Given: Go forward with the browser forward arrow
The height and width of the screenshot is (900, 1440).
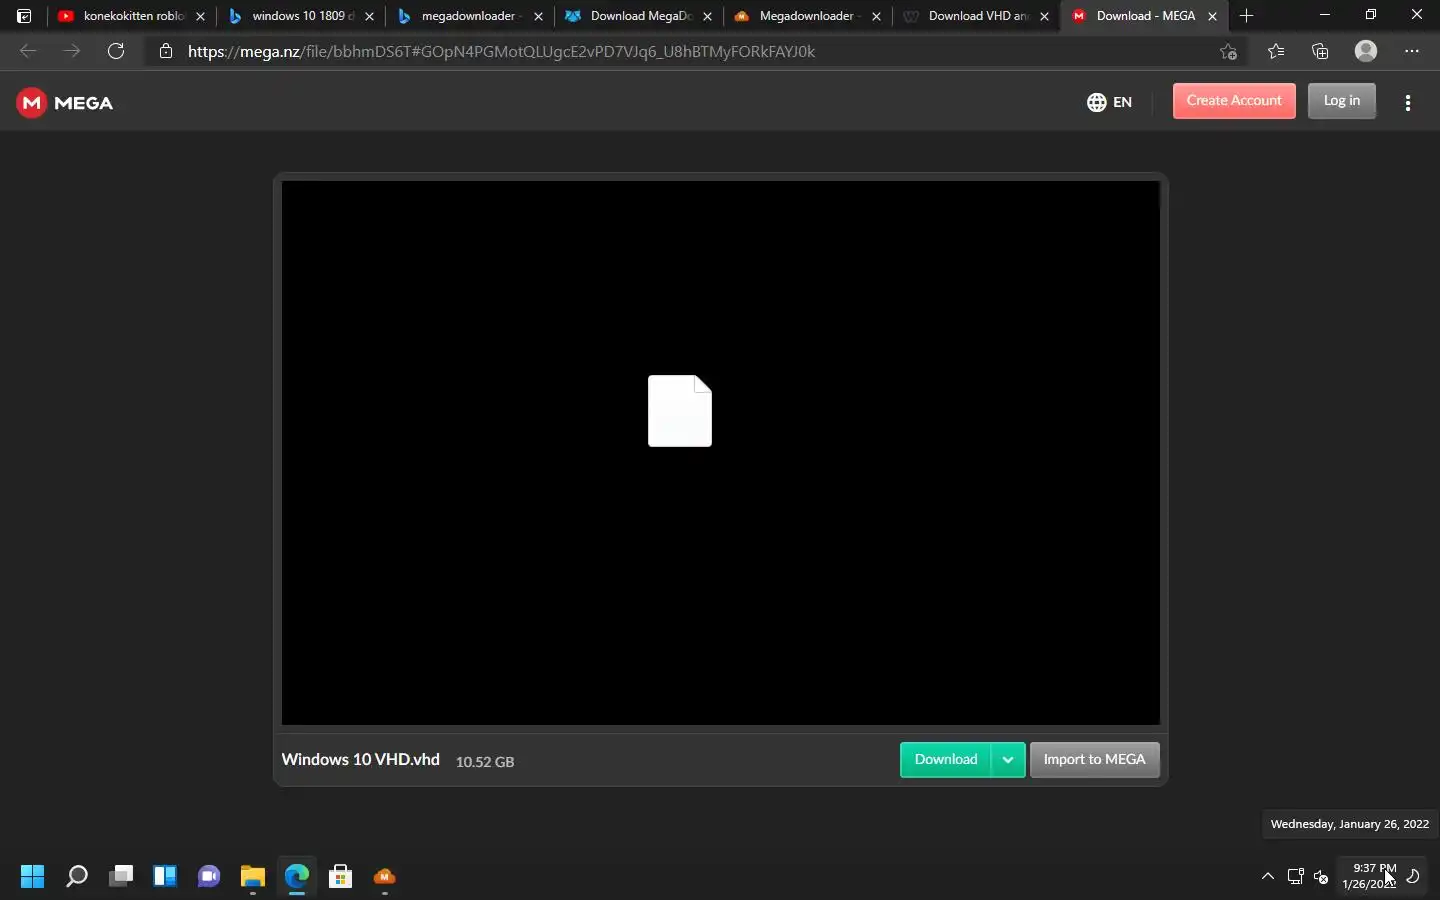Looking at the screenshot, I should click(72, 51).
